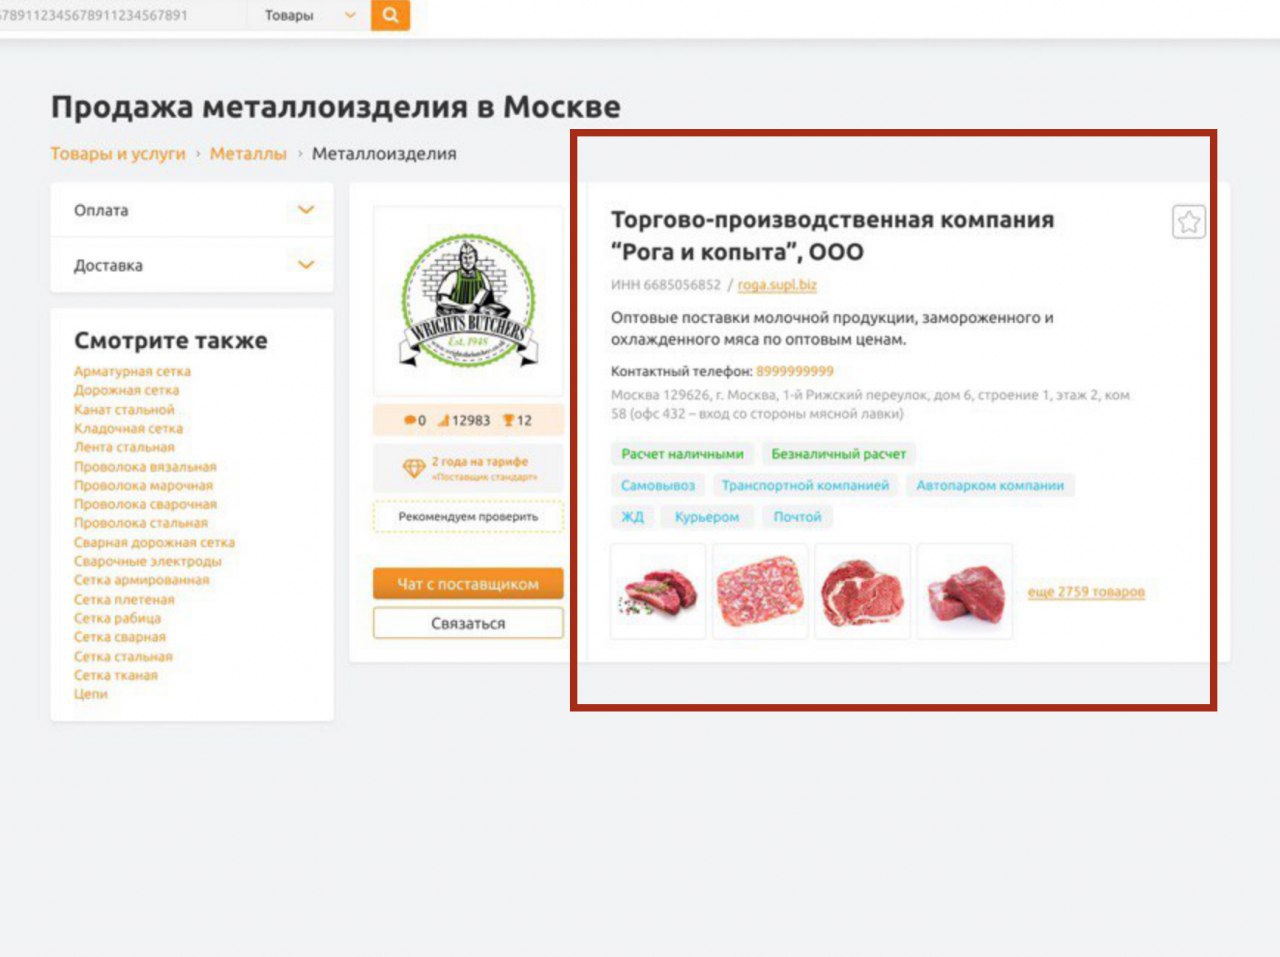
Task: Click the bar chart rating icon 12983
Action: [x=444, y=420]
